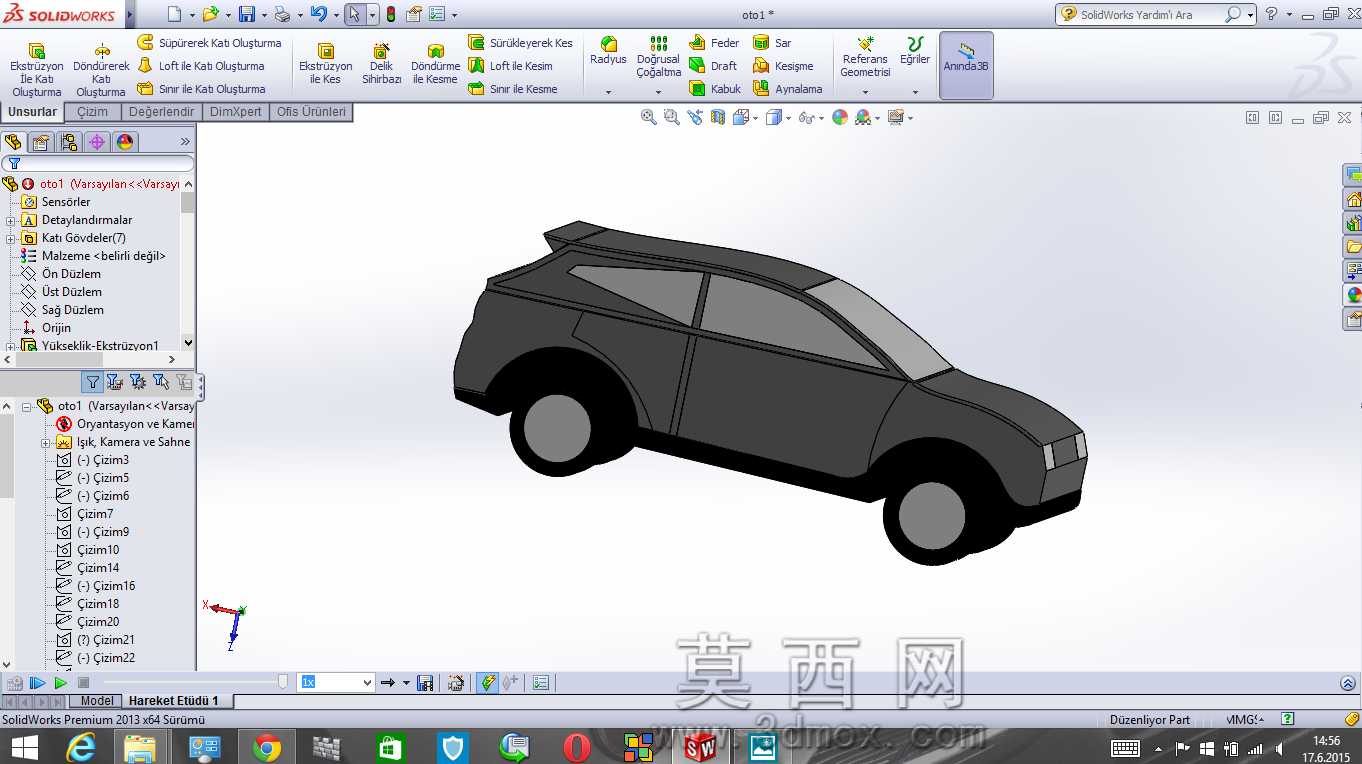Open the DimXpertManager crosshair panel tab
Screen dimensions: 1362x764
coord(97,142)
